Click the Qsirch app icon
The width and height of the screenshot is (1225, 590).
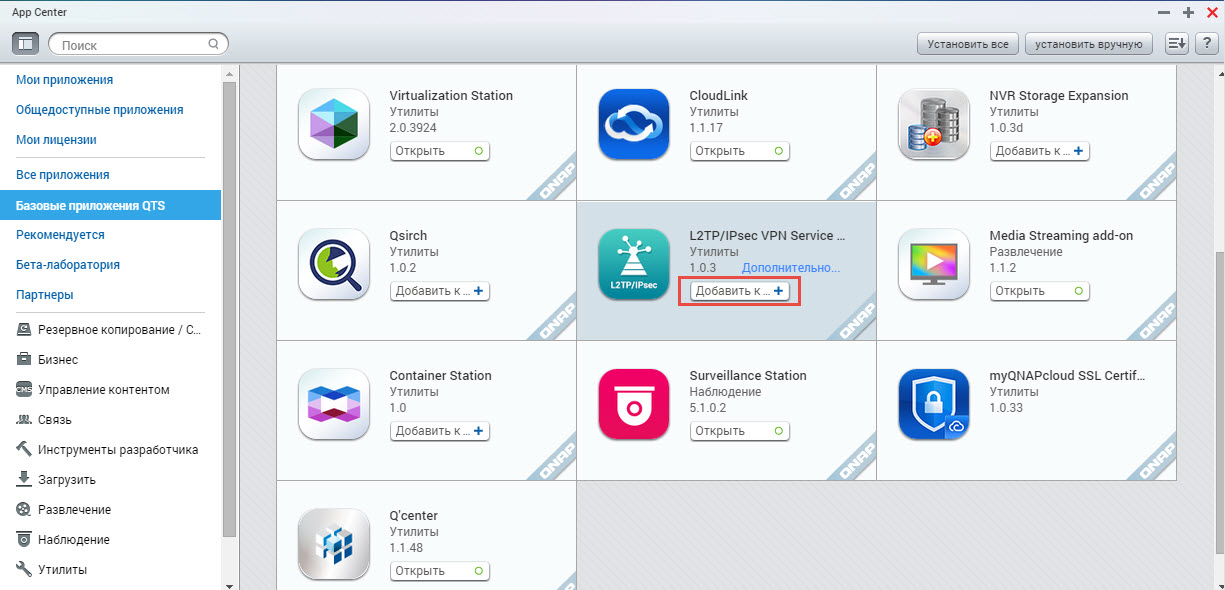pyautogui.click(x=334, y=264)
